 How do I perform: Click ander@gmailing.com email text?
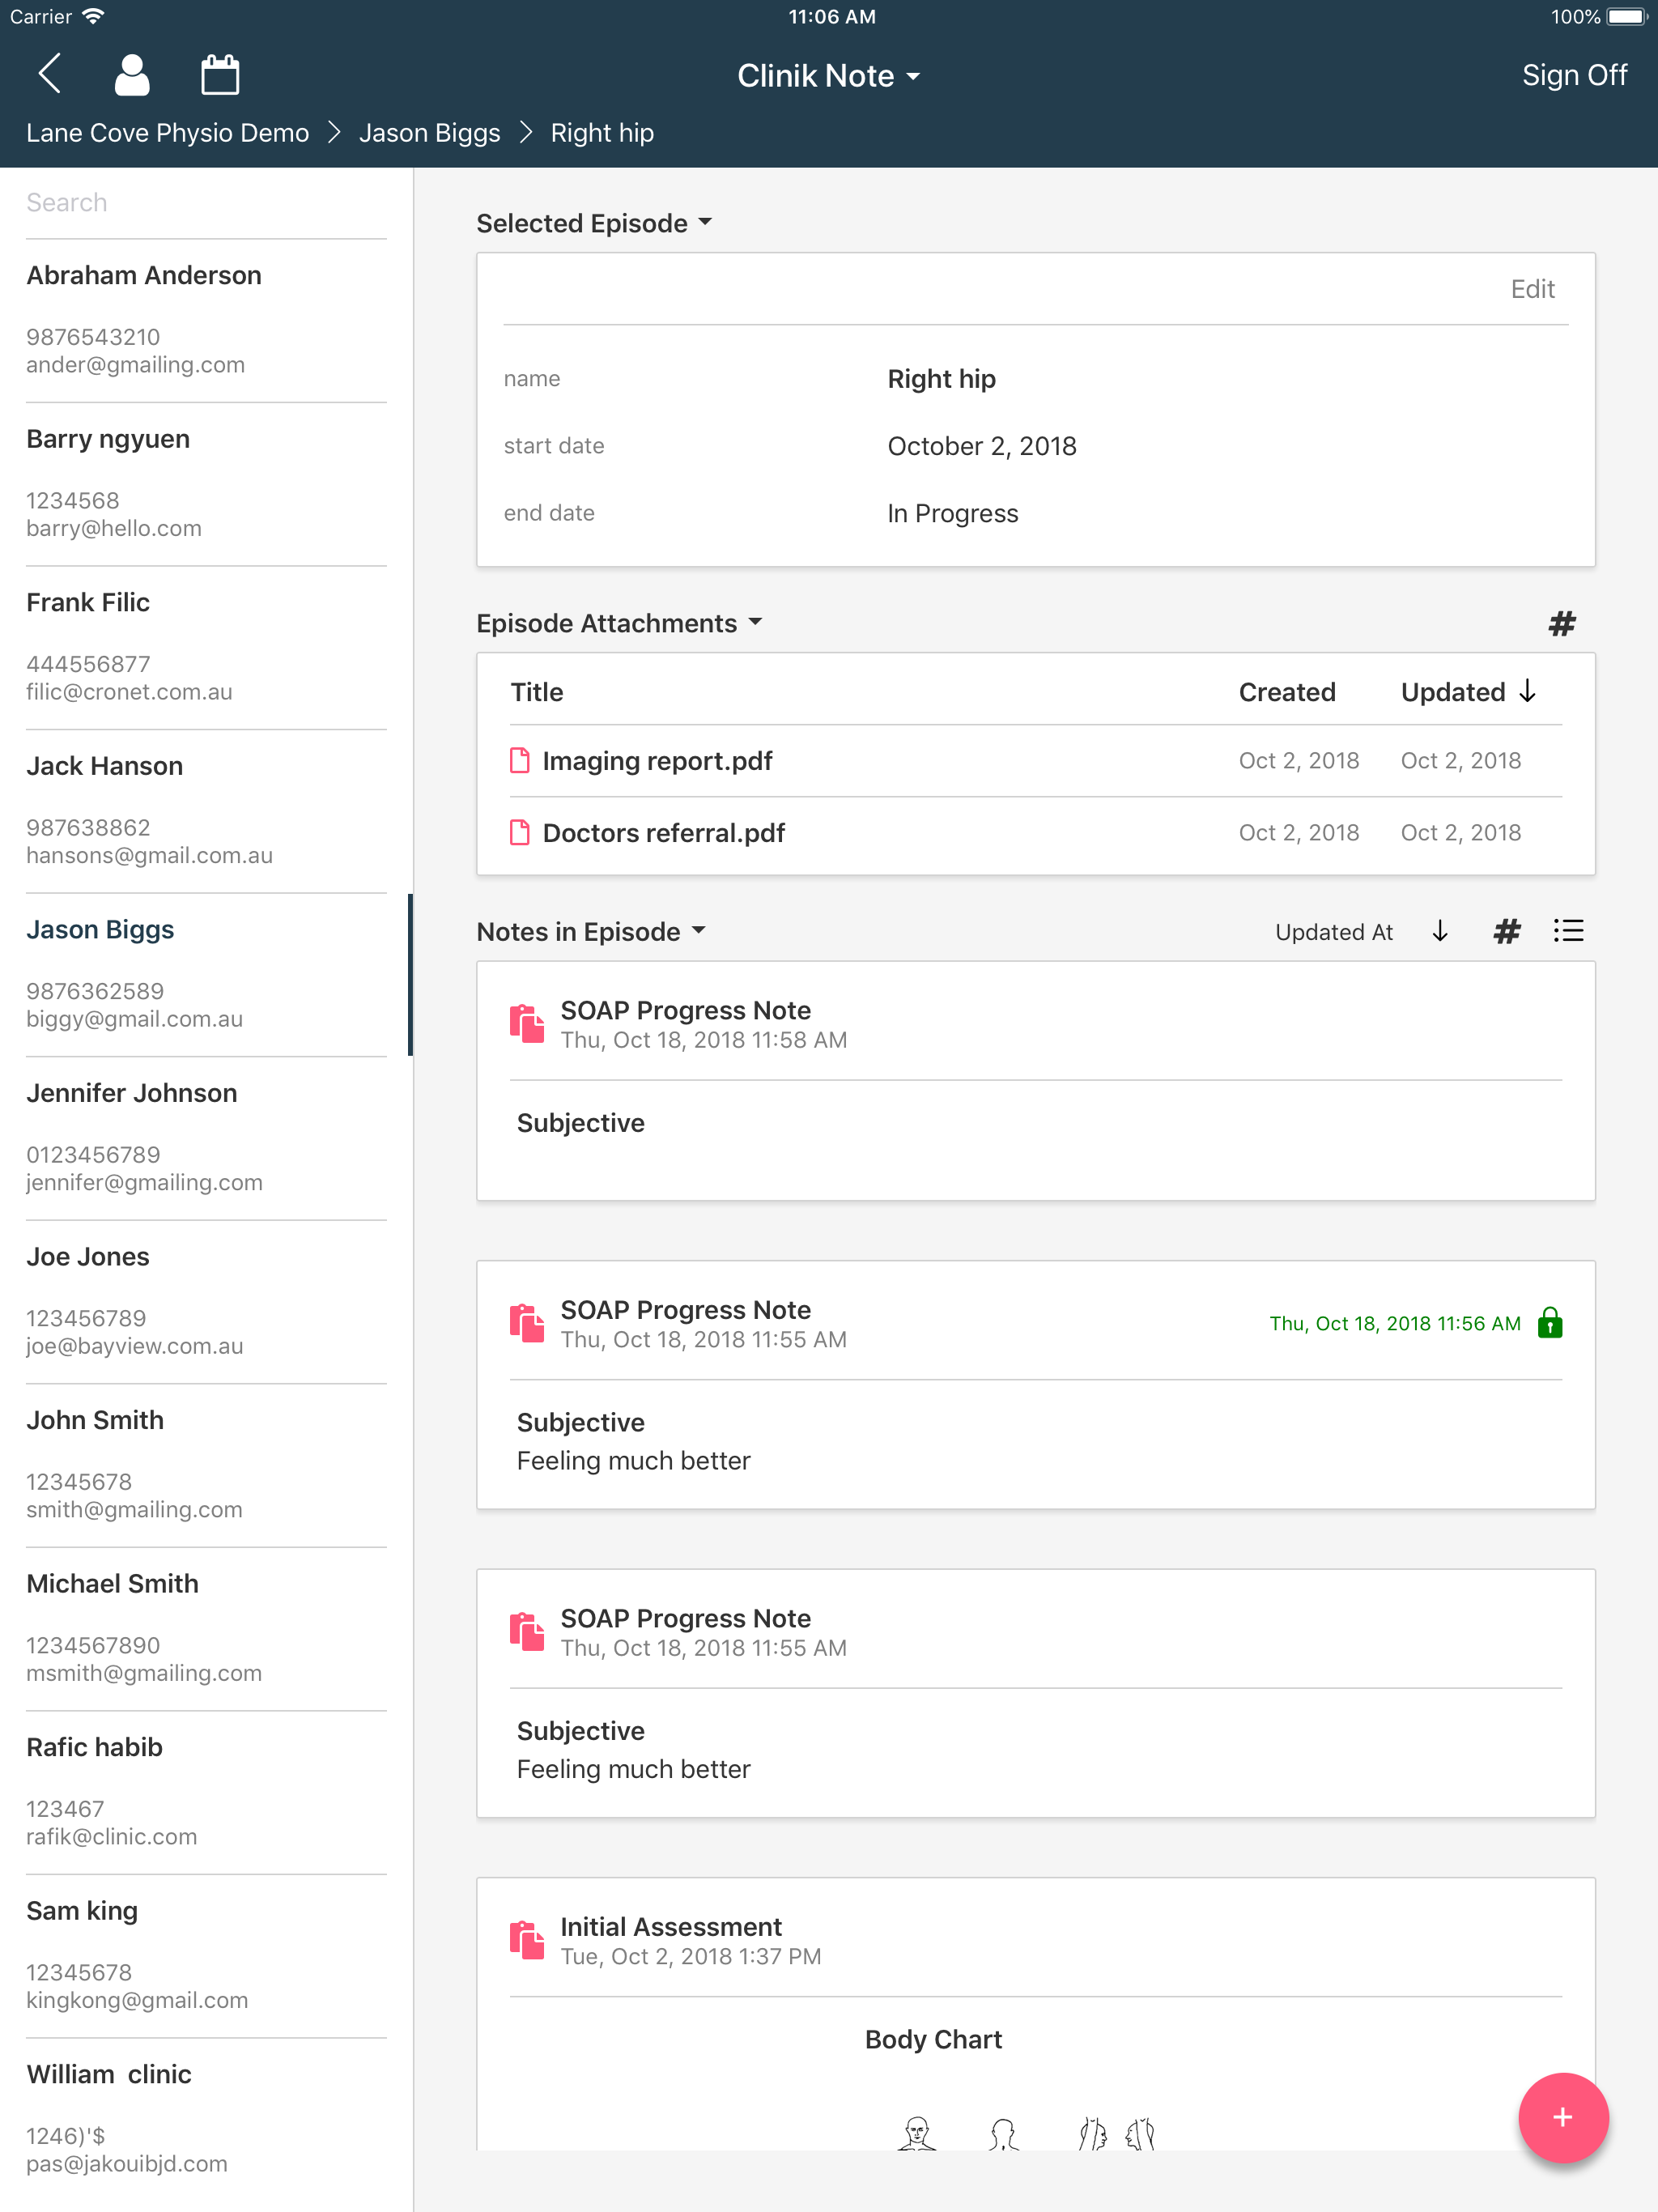135,365
